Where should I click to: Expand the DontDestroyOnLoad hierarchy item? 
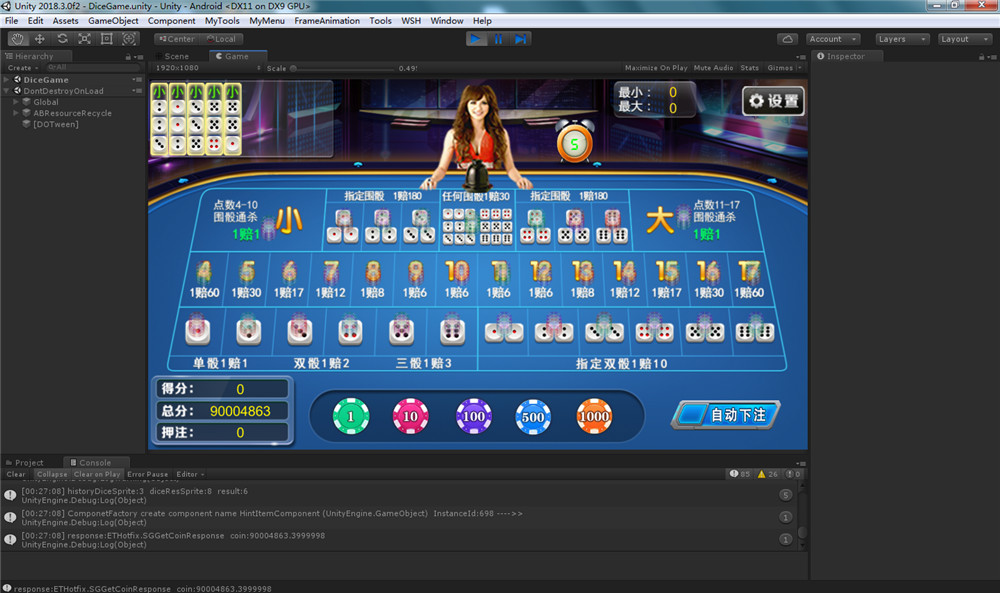point(8,89)
